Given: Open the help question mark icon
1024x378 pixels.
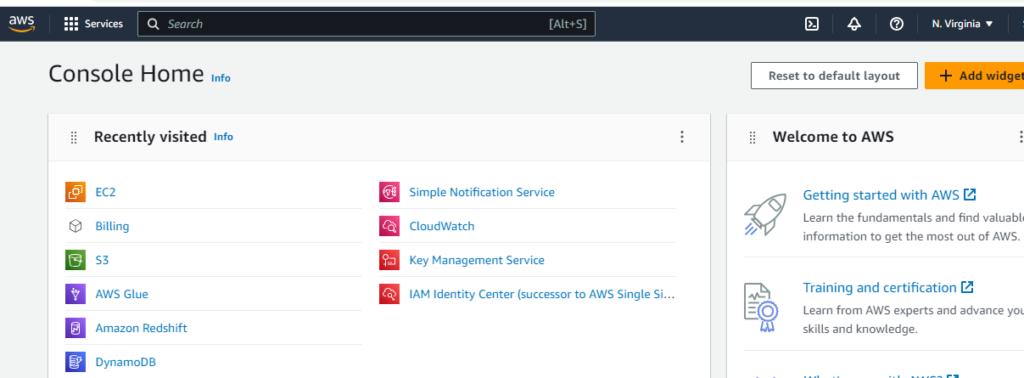Looking at the screenshot, I should 897,24.
